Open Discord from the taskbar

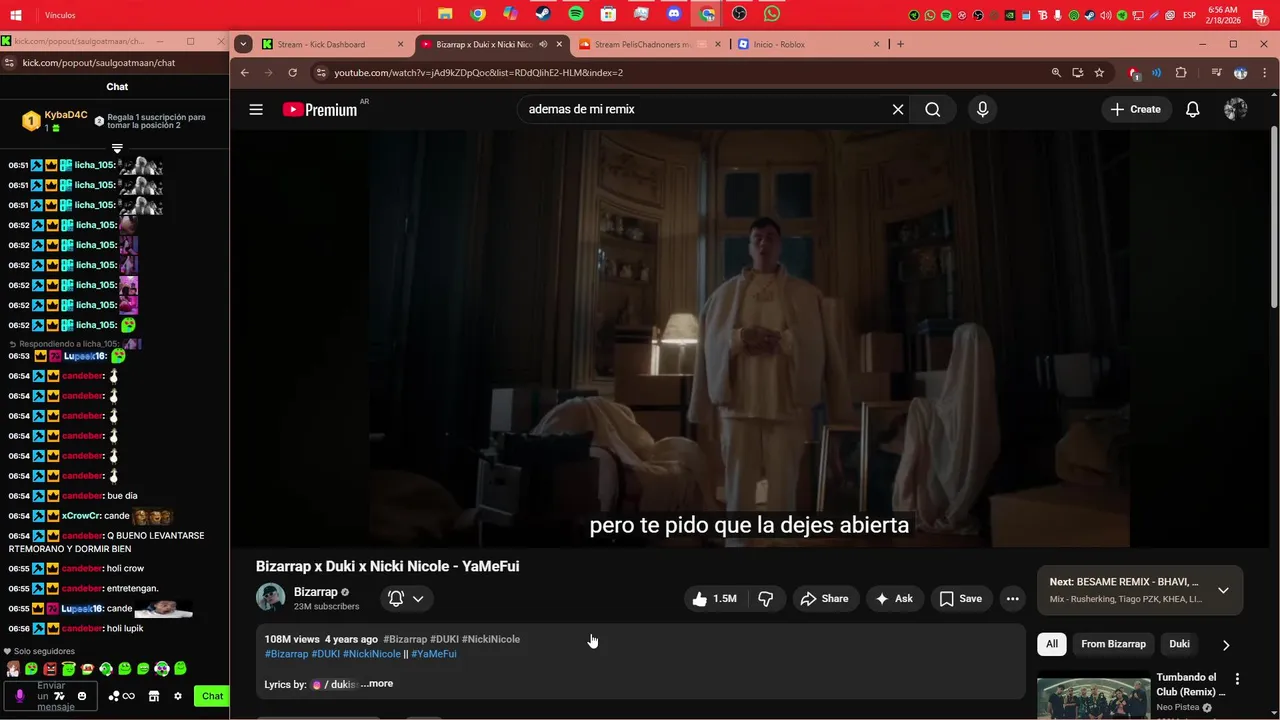click(x=674, y=14)
